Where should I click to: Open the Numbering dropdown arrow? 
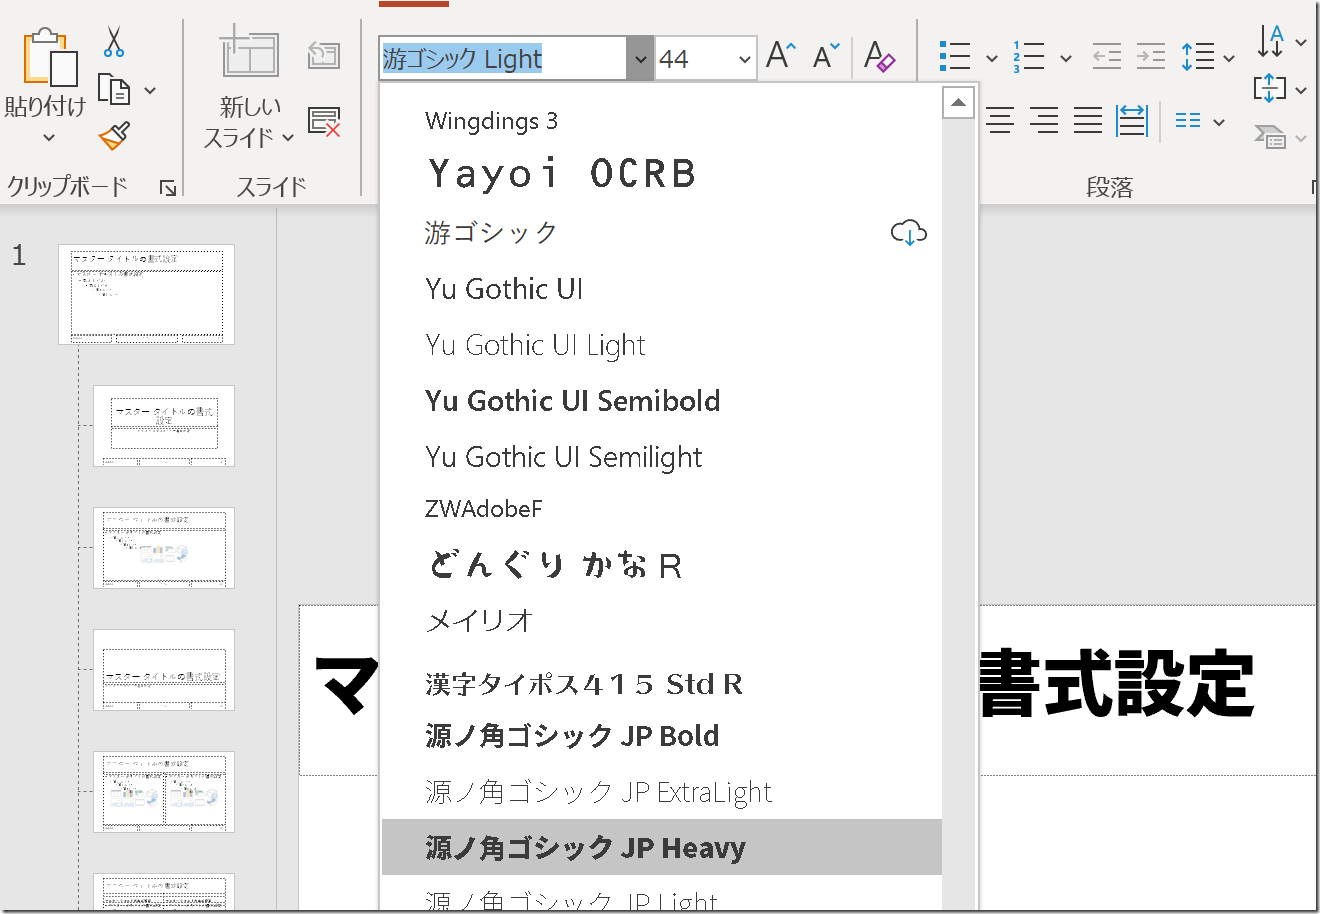pyautogui.click(x=1065, y=58)
